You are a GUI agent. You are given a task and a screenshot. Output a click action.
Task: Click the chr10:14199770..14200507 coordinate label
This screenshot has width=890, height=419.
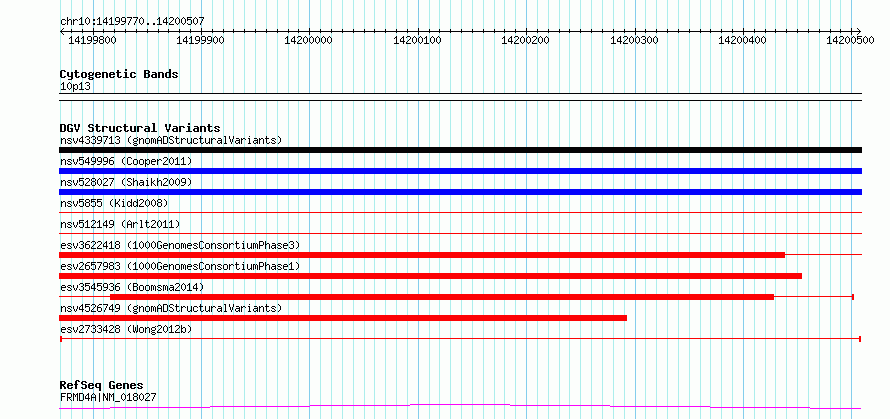(x=132, y=22)
